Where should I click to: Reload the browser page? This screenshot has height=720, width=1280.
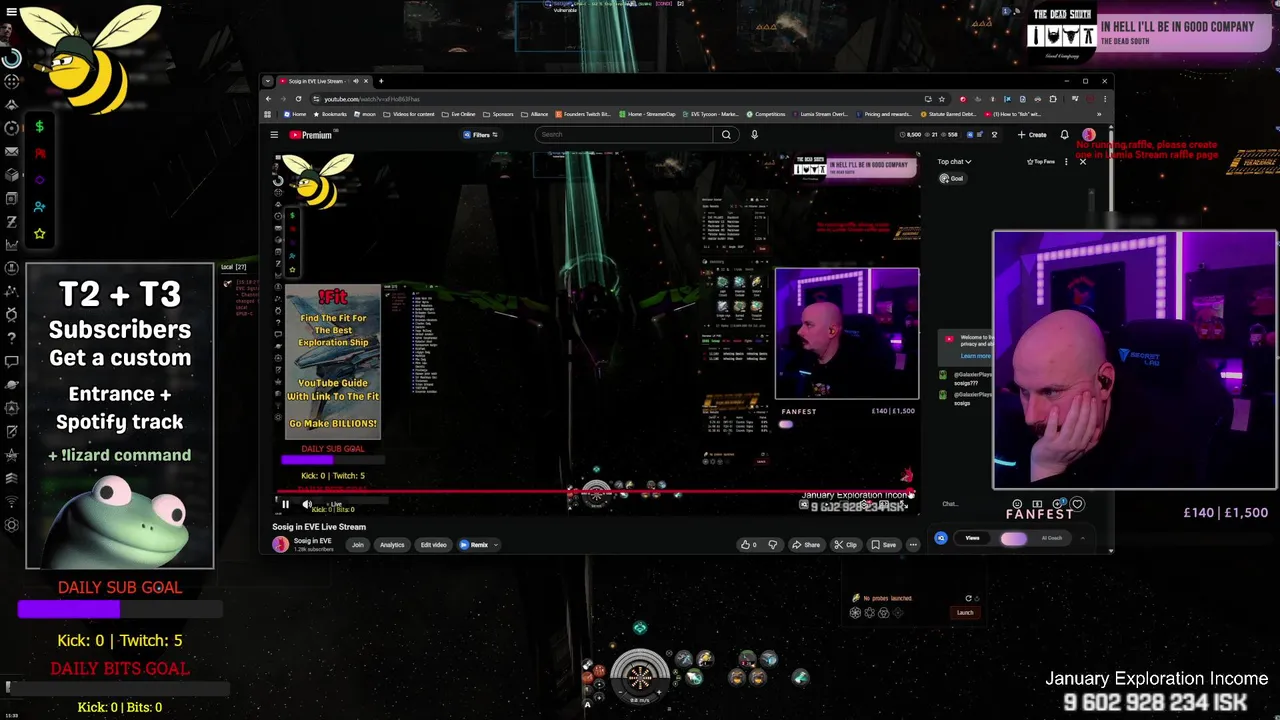click(298, 99)
